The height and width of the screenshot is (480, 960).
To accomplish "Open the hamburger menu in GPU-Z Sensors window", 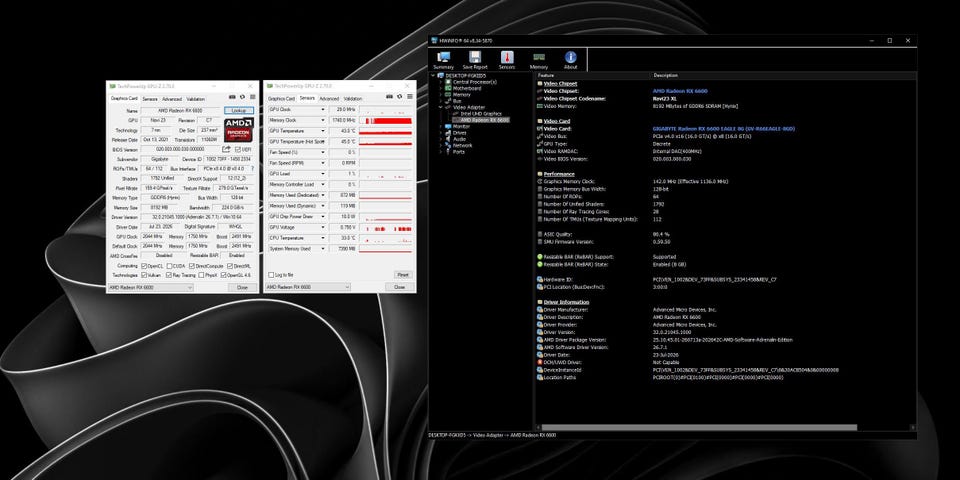I will 410,97.
